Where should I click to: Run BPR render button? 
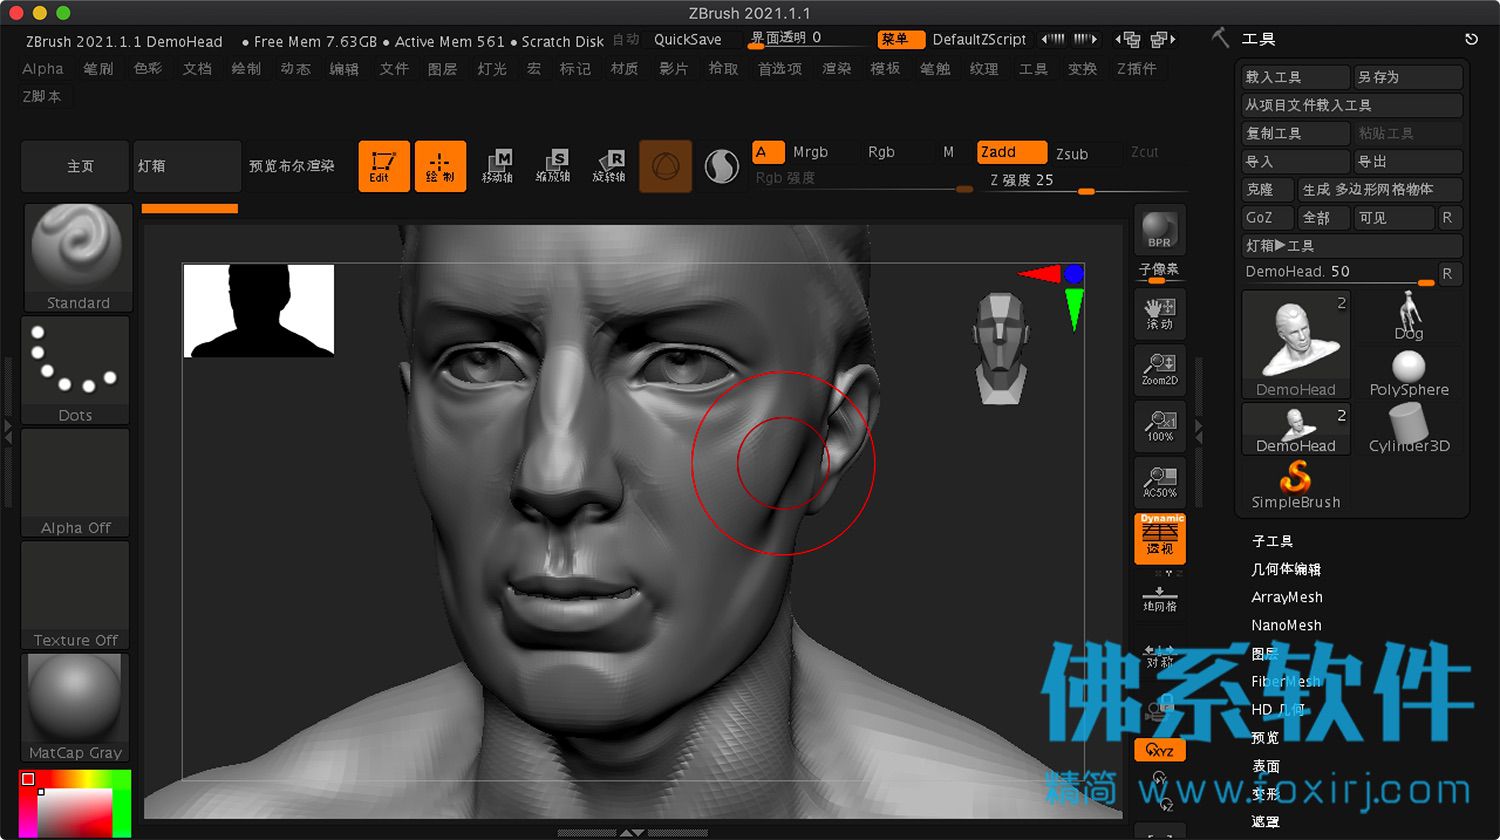[1160, 230]
